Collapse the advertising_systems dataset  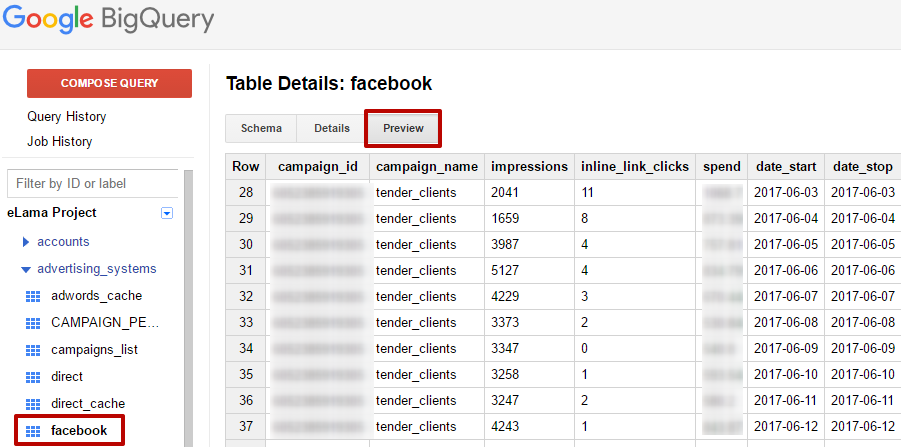(x=26, y=269)
